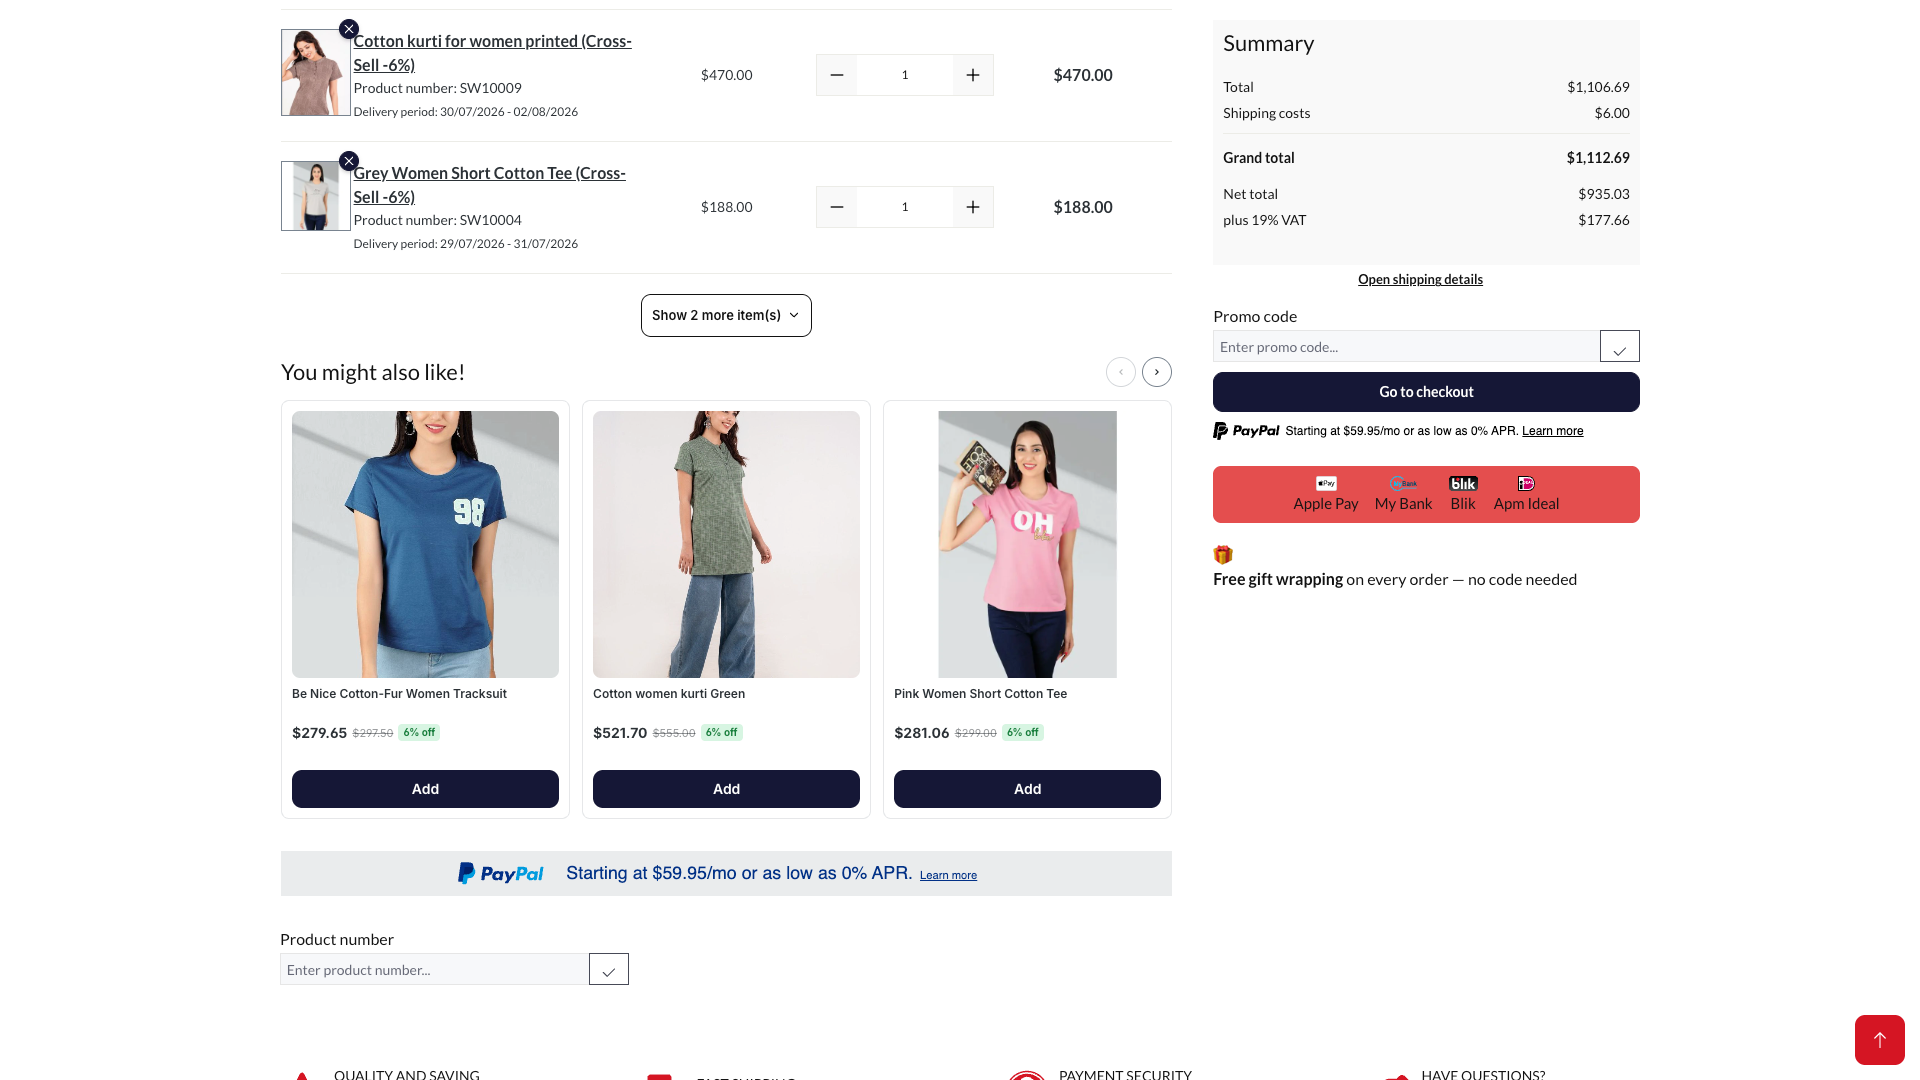The width and height of the screenshot is (1920, 1080).
Task: Add Be Nice Cotton-Fur Women Tracksuit
Action: tap(425, 789)
